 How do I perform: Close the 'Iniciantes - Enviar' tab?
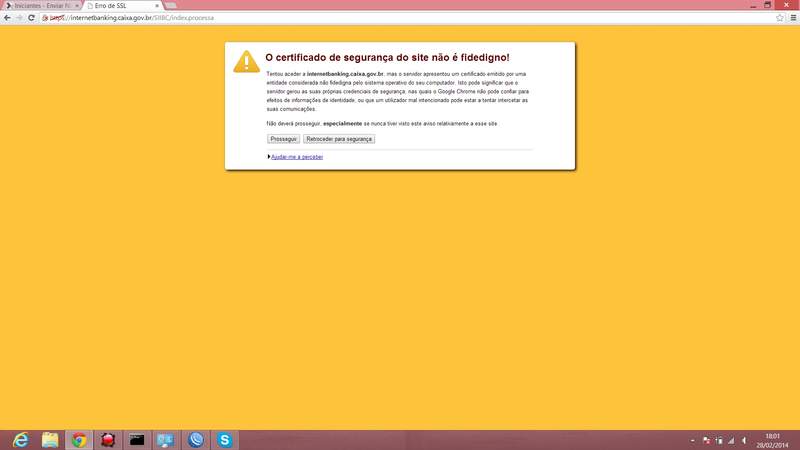[x=77, y=6]
